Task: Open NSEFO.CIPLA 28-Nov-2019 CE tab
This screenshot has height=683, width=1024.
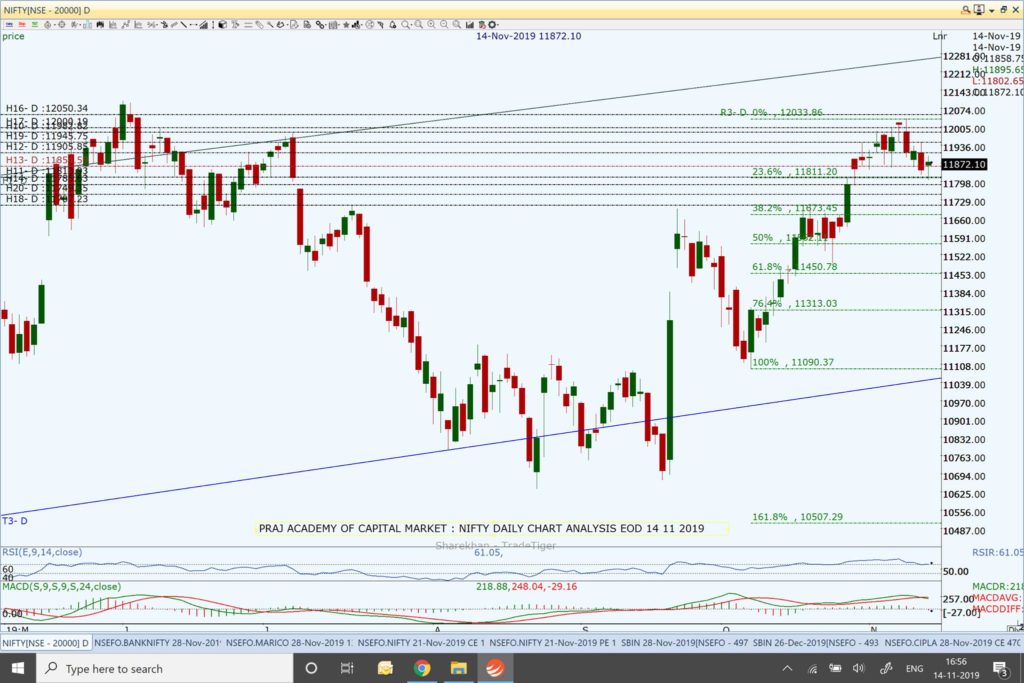Action: coord(952,643)
